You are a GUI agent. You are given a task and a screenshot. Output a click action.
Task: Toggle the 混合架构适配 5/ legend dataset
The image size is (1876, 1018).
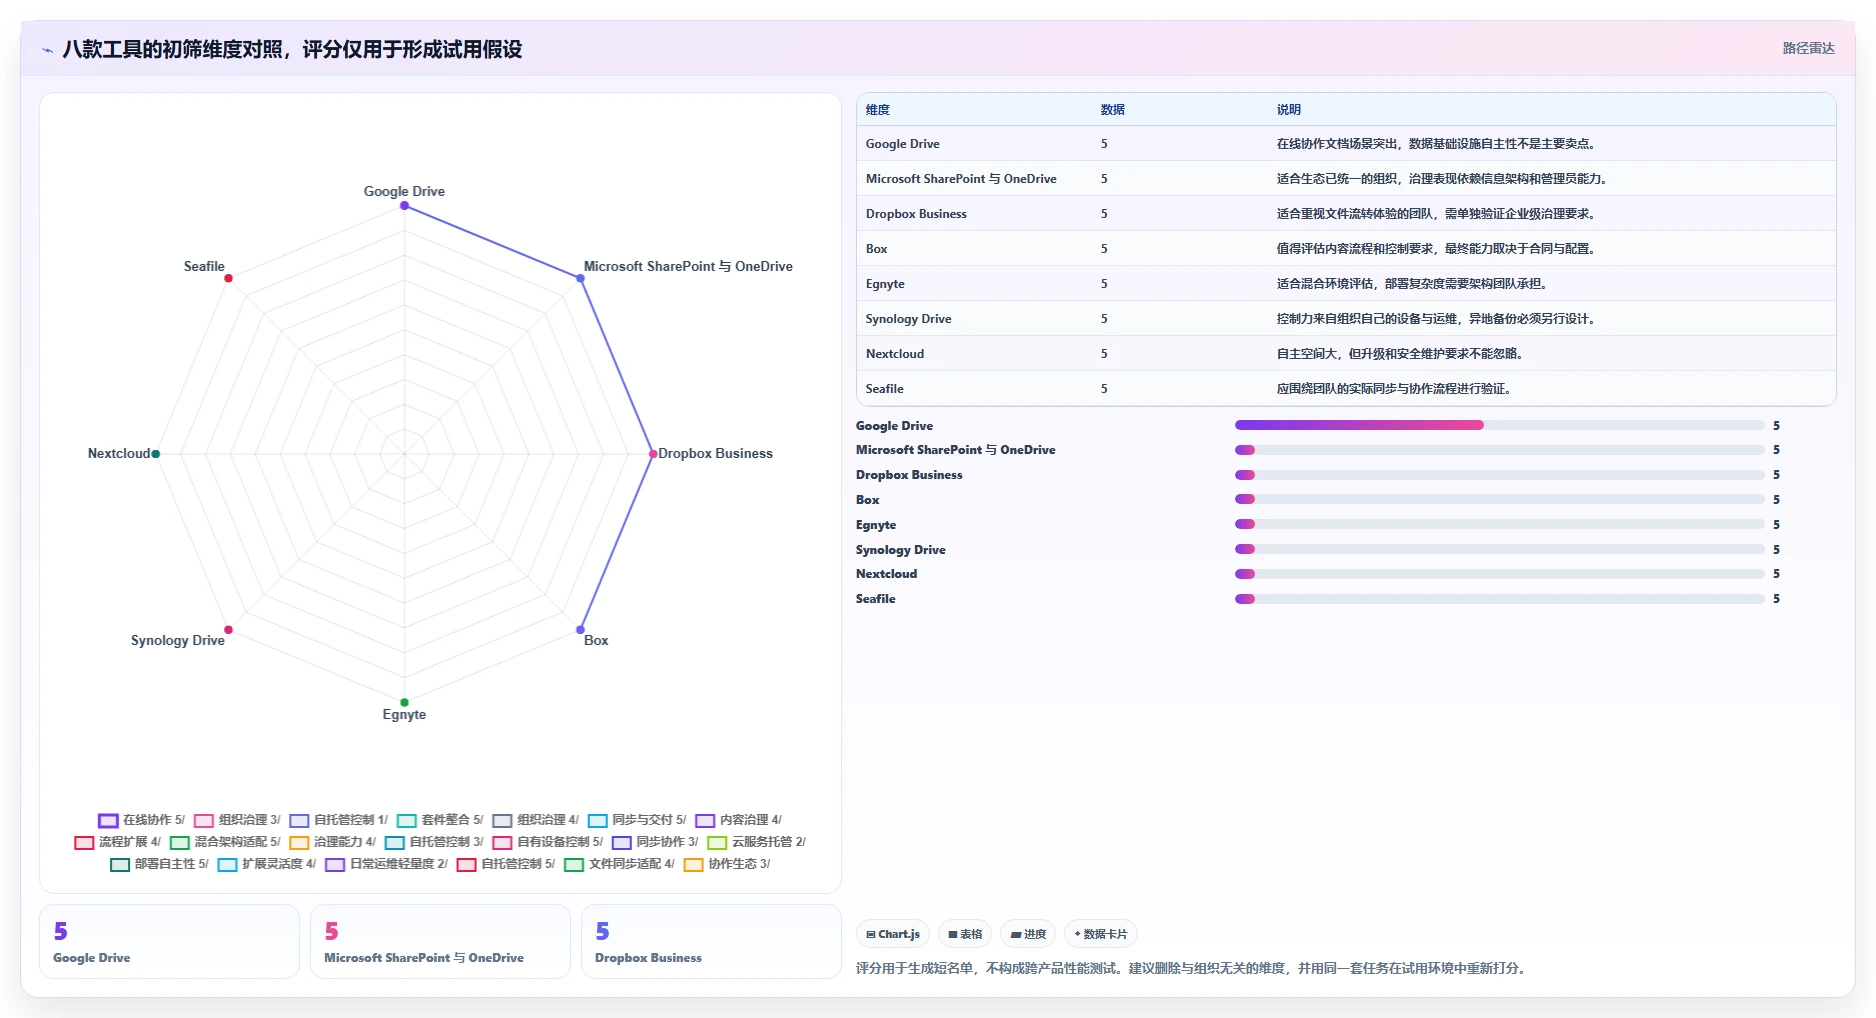click(225, 842)
